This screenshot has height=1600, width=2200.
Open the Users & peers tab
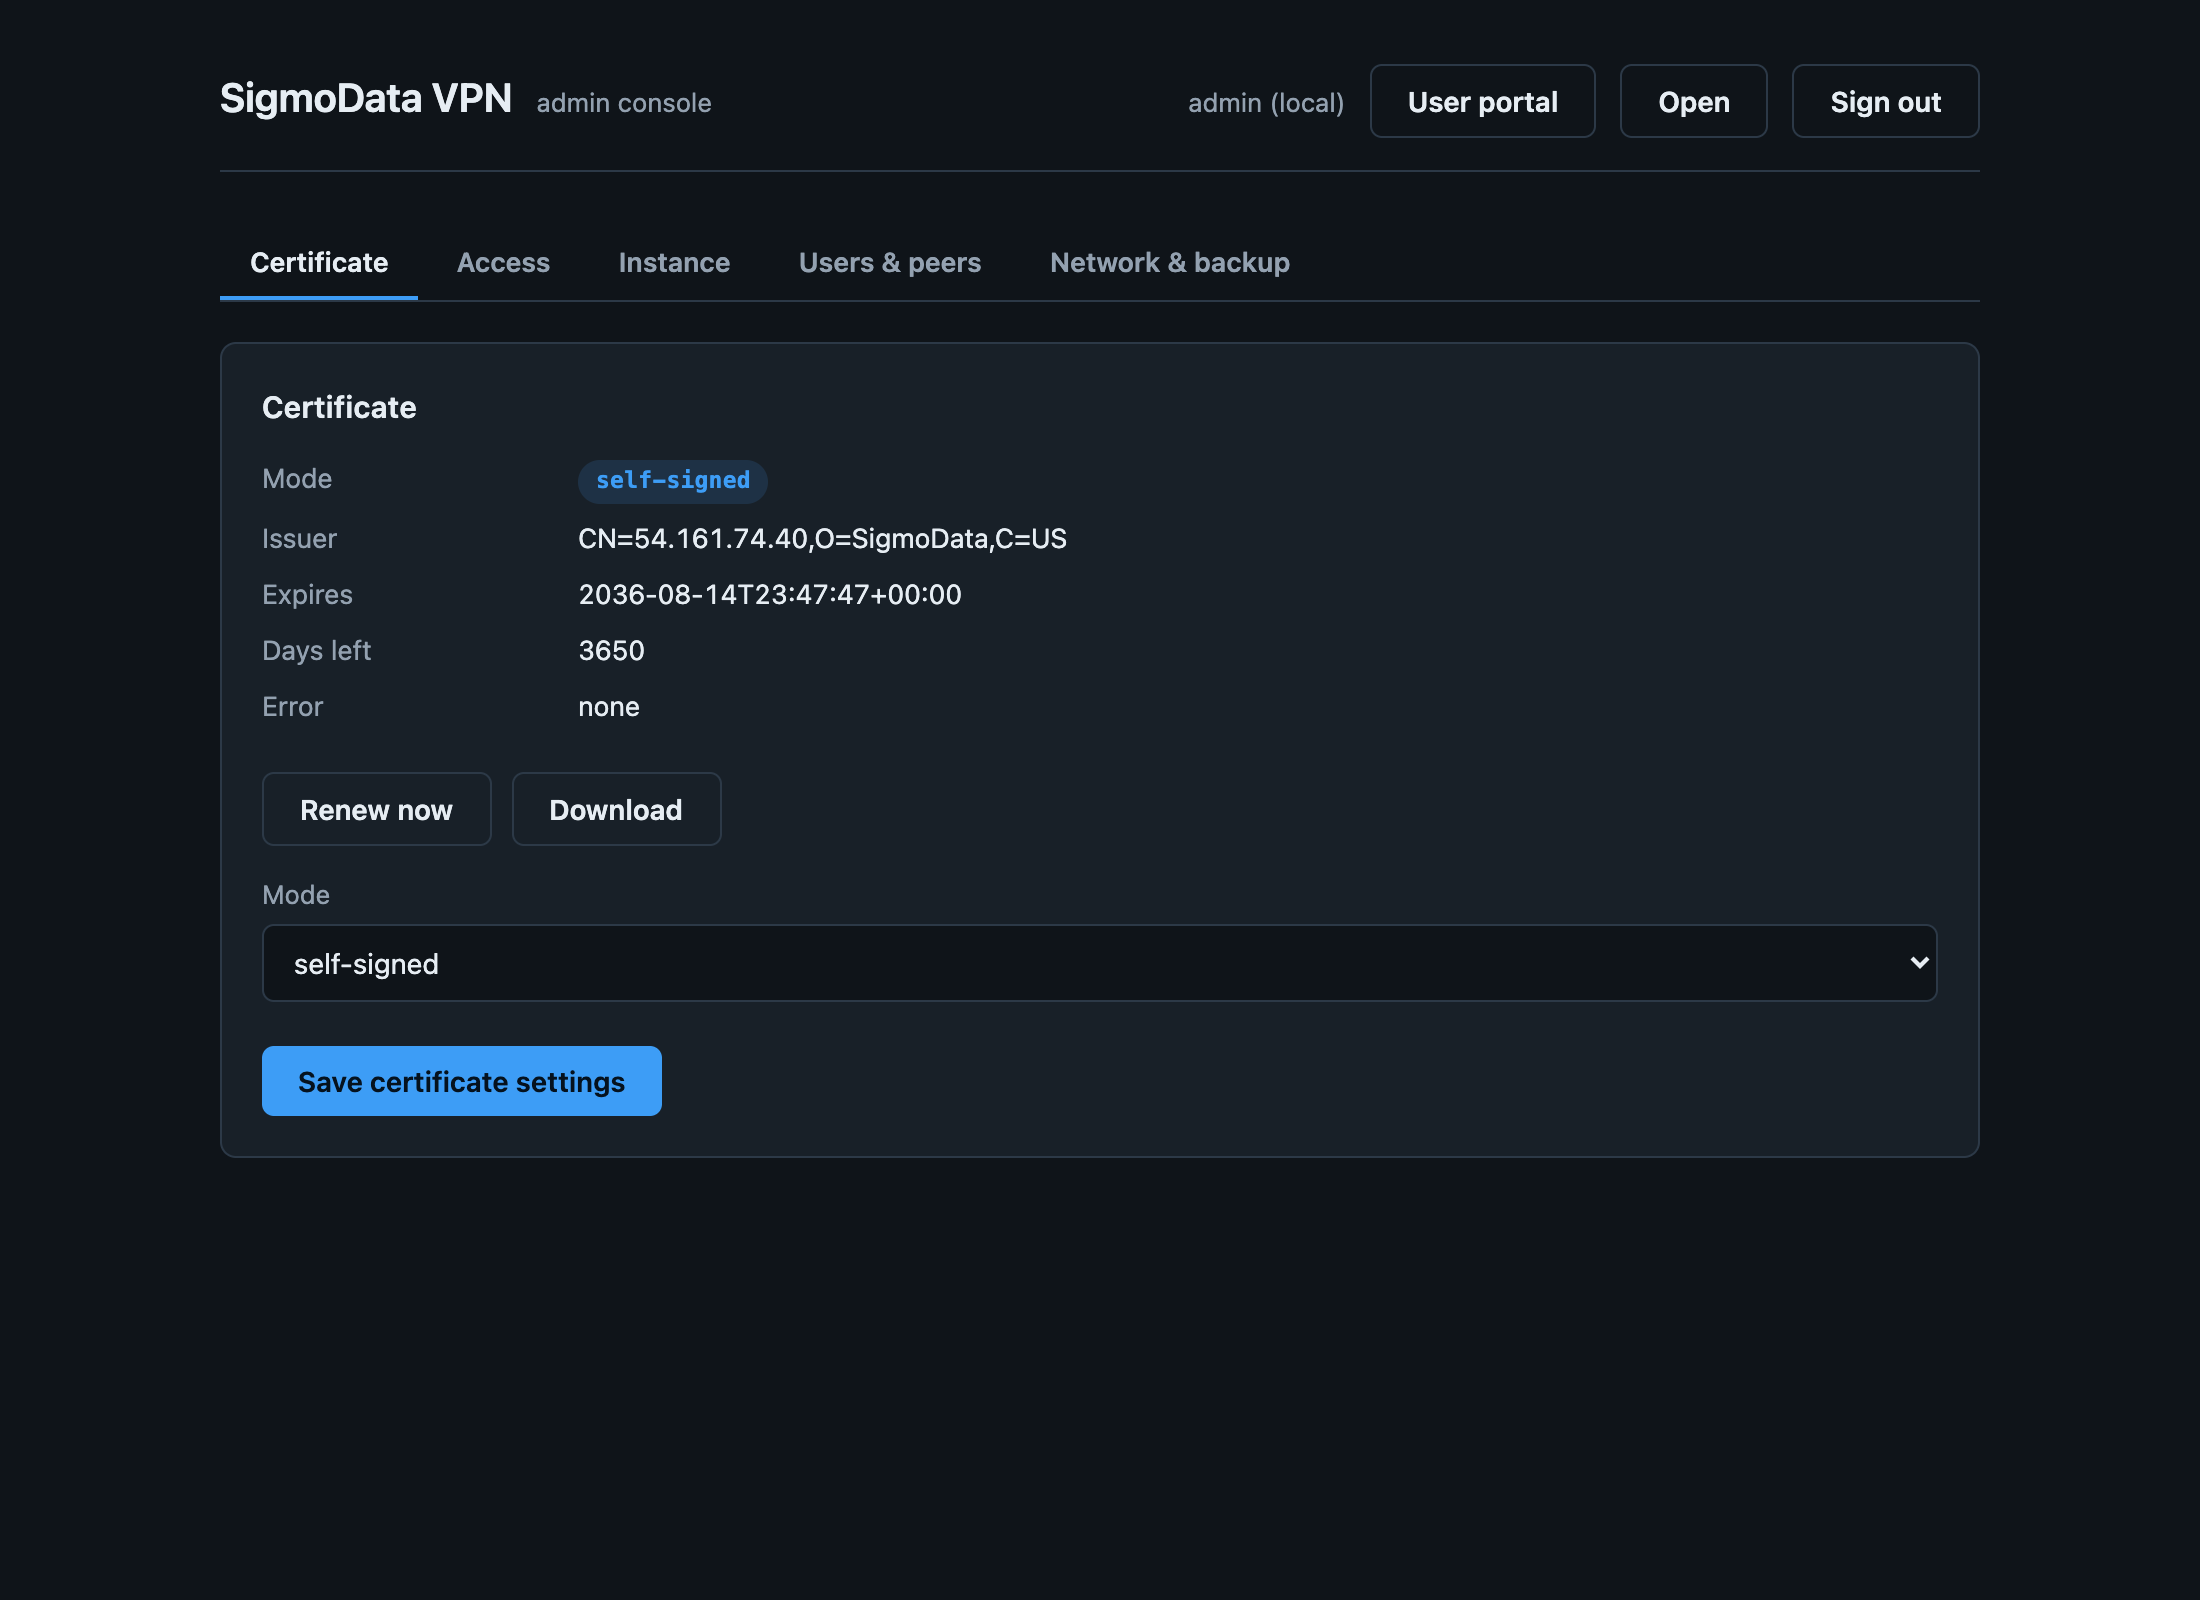point(890,262)
